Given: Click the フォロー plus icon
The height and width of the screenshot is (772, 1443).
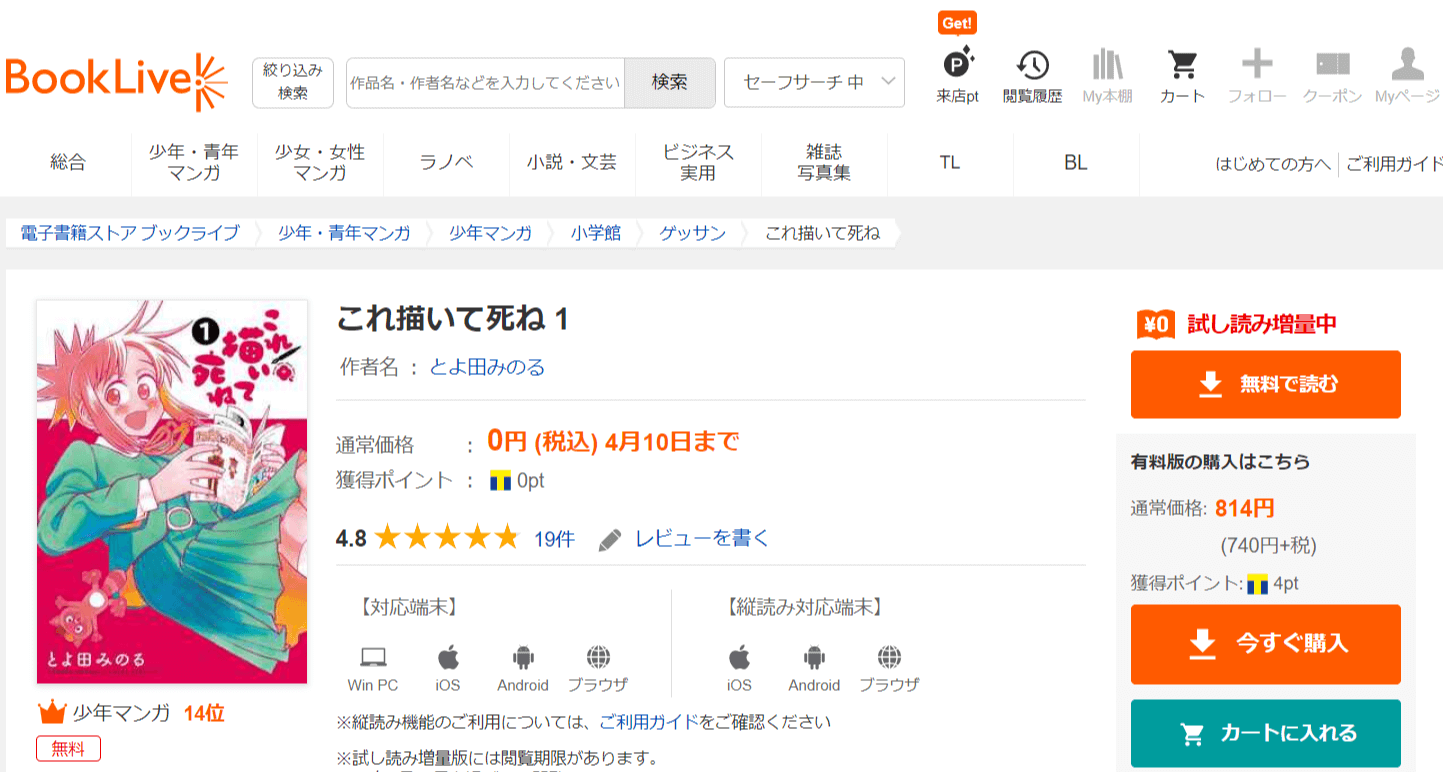Looking at the screenshot, I should tap(1257, 65).
